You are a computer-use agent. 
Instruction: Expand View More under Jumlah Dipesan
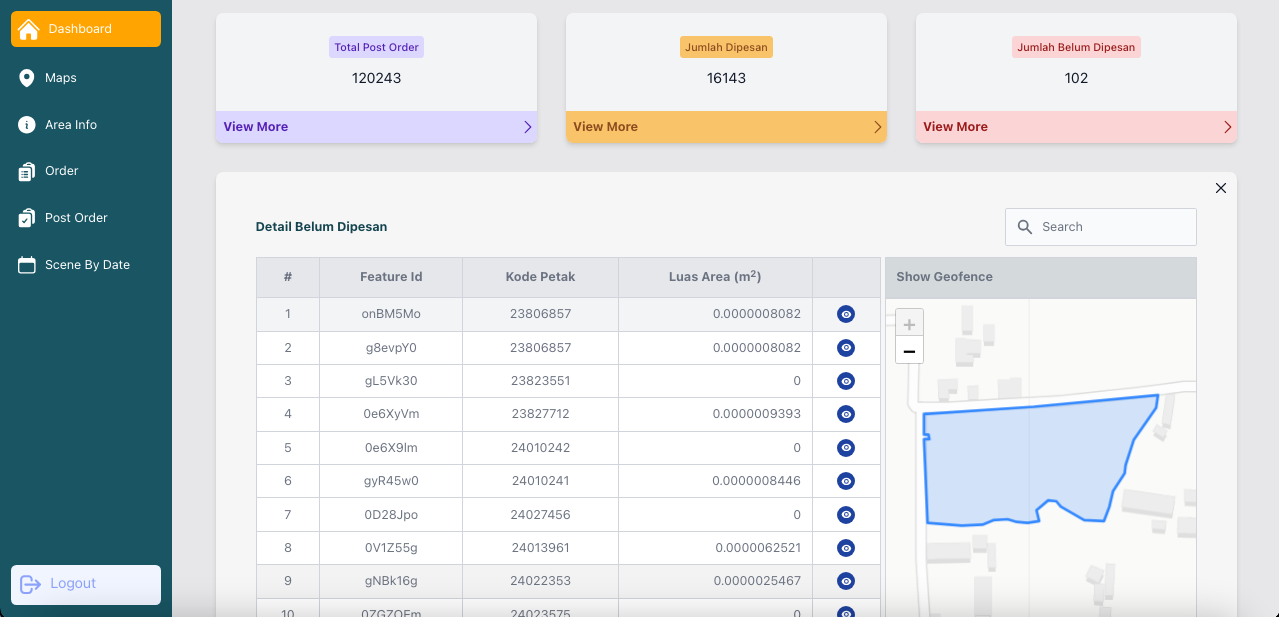pos(726,127)
